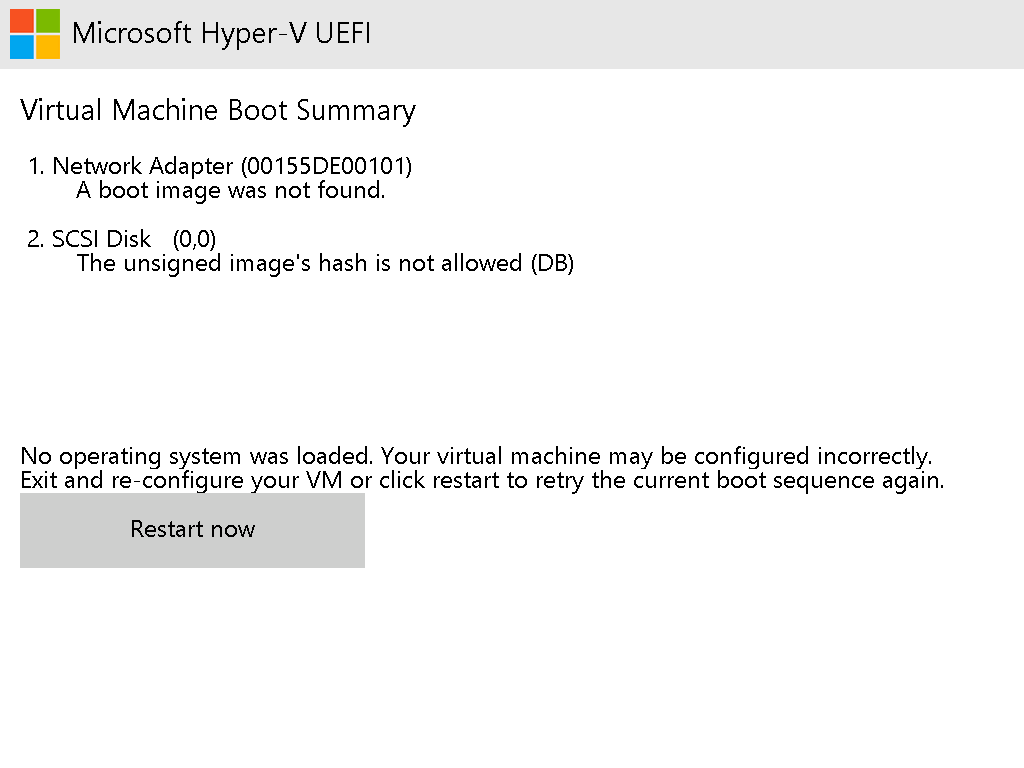
Task: Click the empty gray header bar area
Action: (700, 34)
